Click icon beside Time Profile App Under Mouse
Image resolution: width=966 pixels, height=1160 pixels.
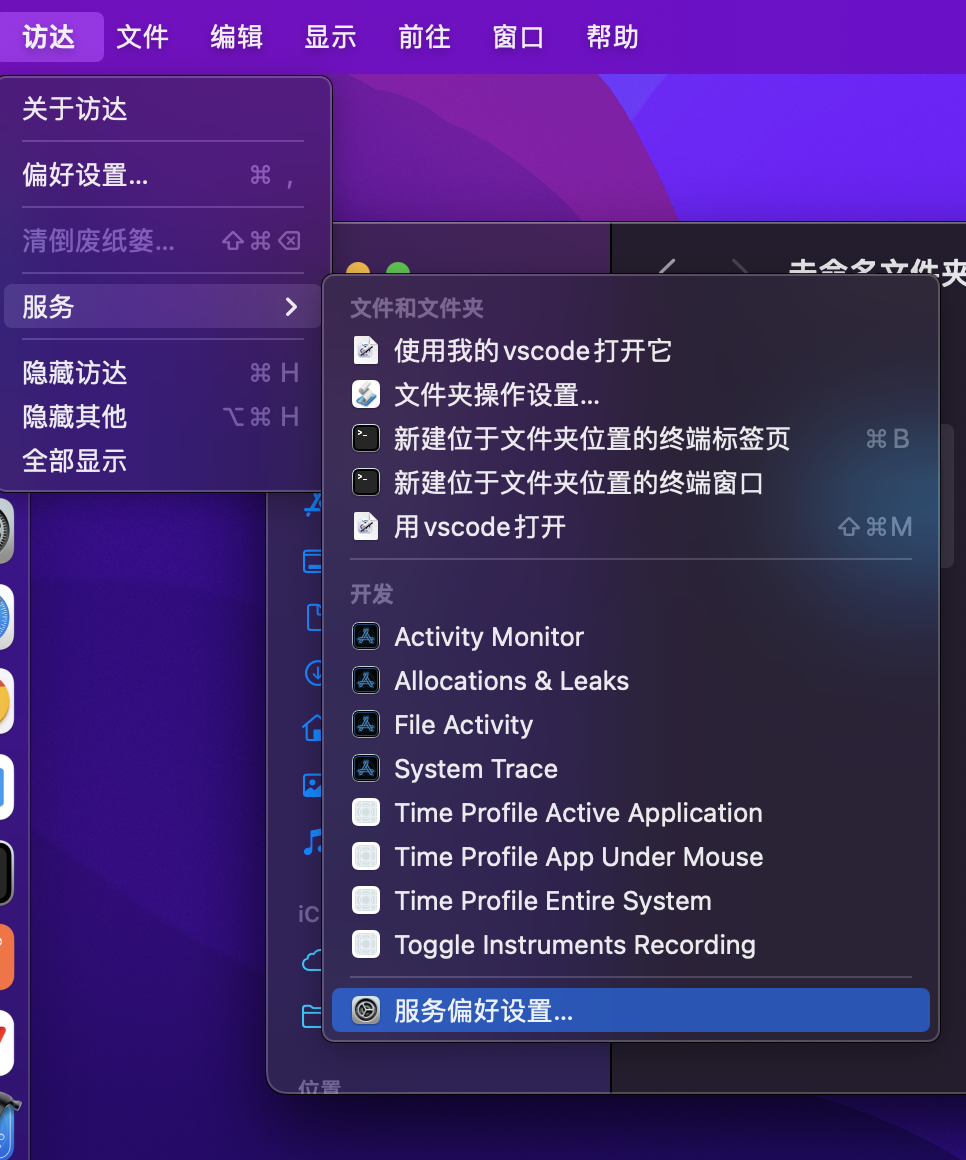coord(365,856)
